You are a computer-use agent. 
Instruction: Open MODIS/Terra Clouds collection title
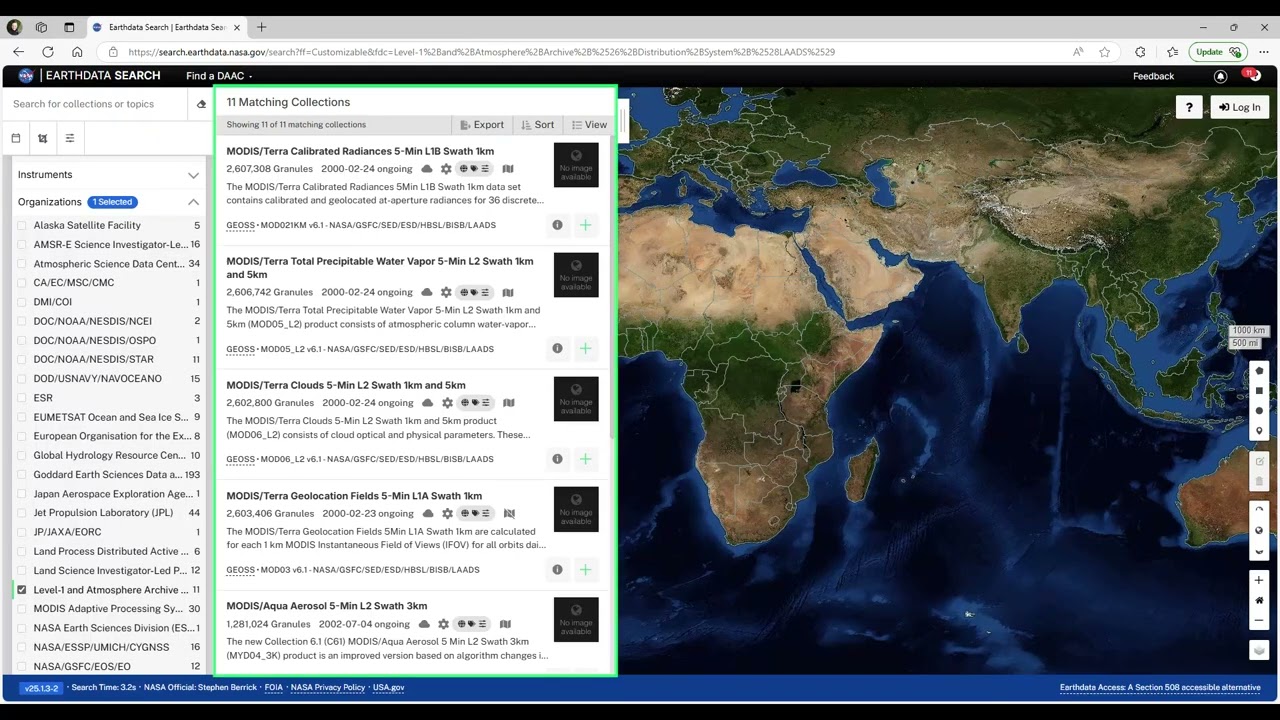pos(346,385)
